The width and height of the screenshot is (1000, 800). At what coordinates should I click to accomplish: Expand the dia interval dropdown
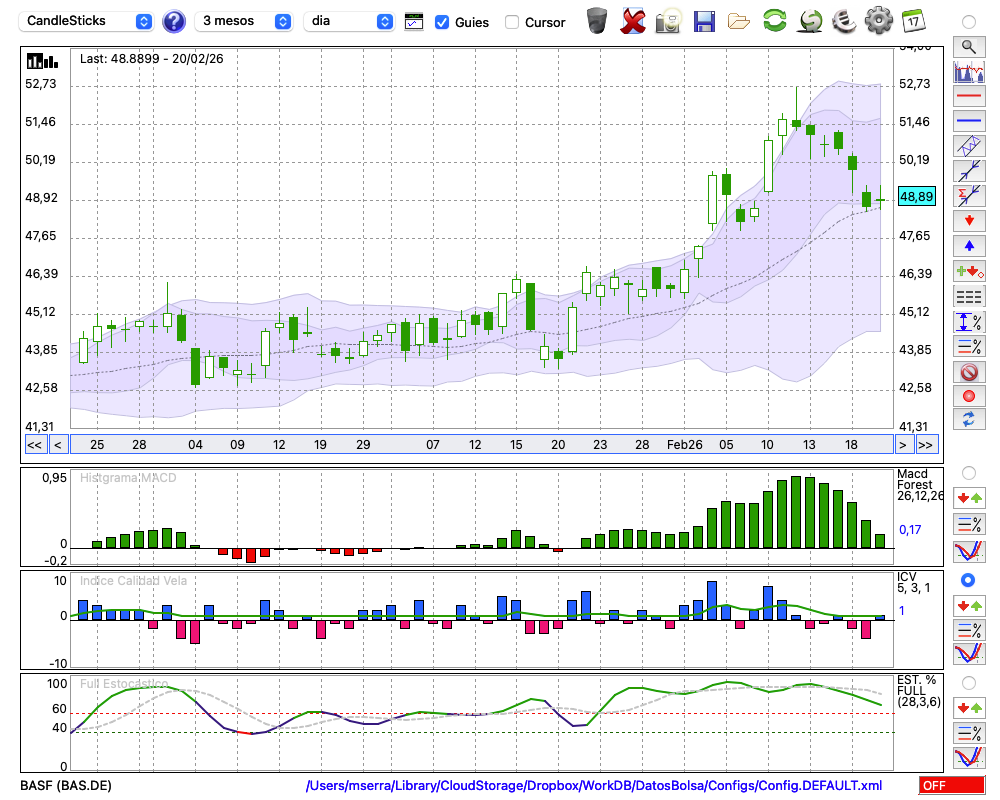coord(350,21)
